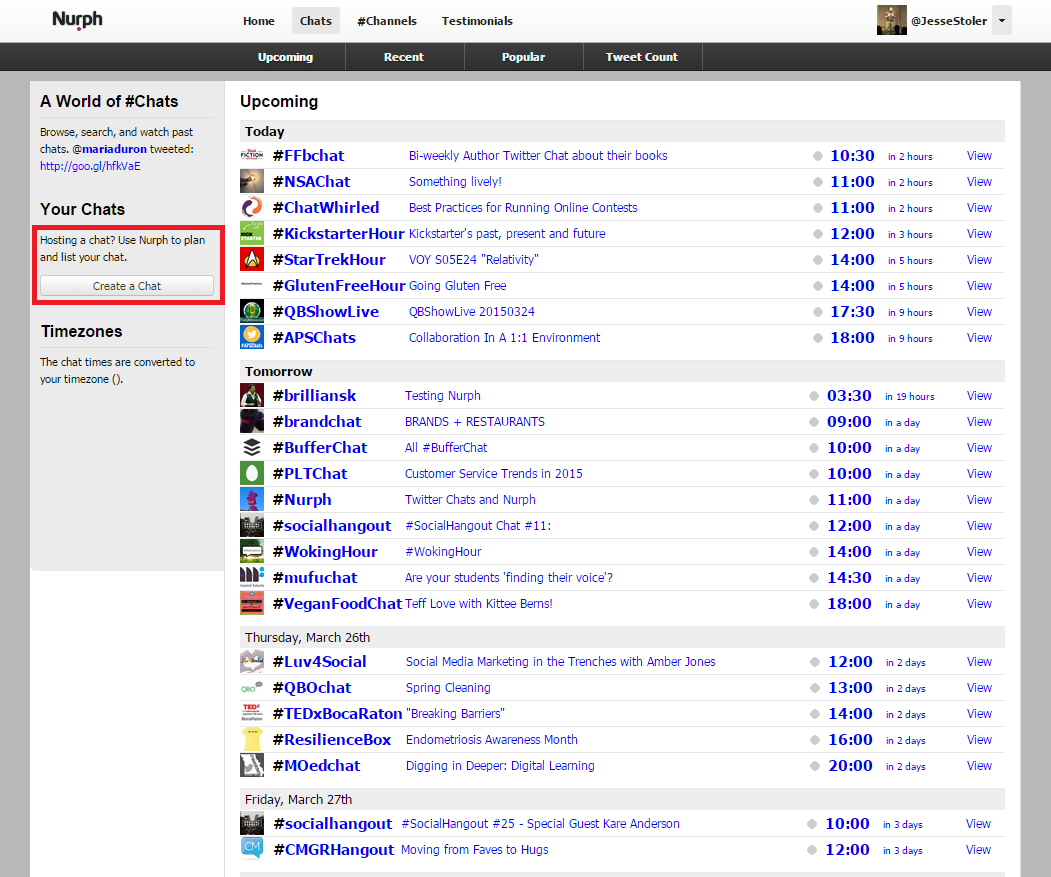Switch to the Popular tab
The width and height of the screenshot is (1051, 877).
click(523, 57)
